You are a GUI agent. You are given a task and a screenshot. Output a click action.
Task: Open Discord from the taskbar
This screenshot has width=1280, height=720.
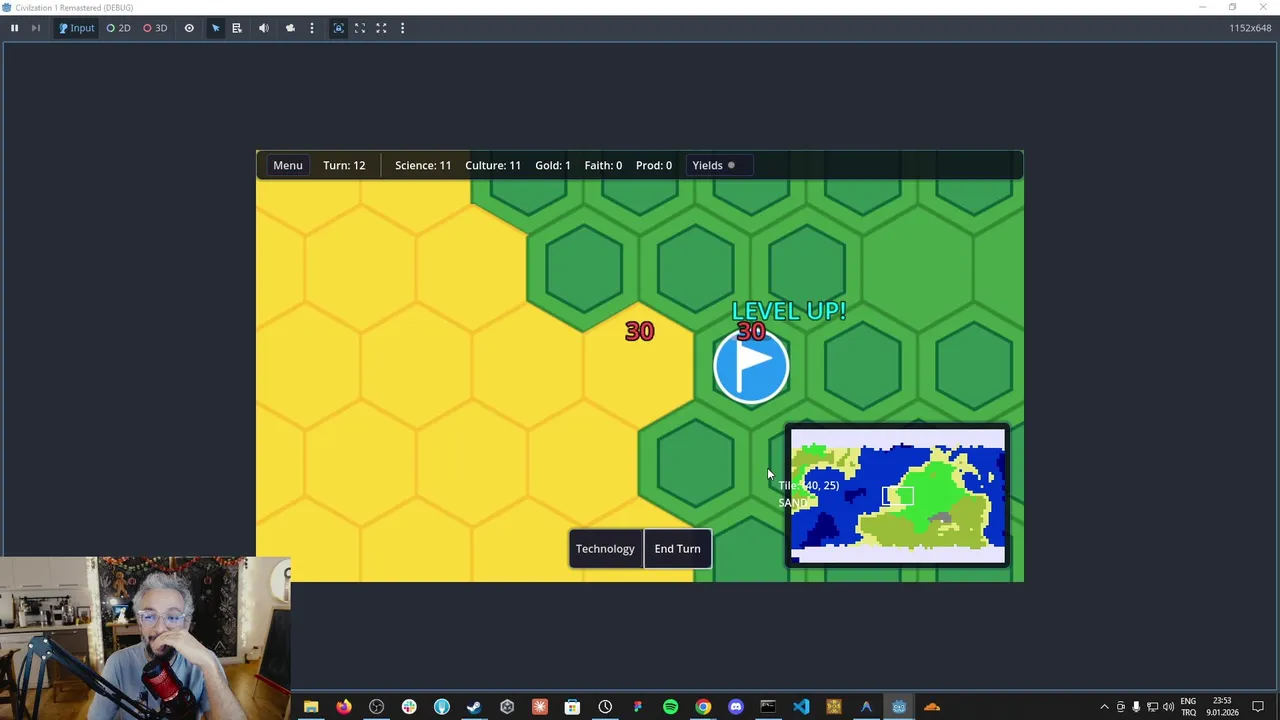(736, 707)
